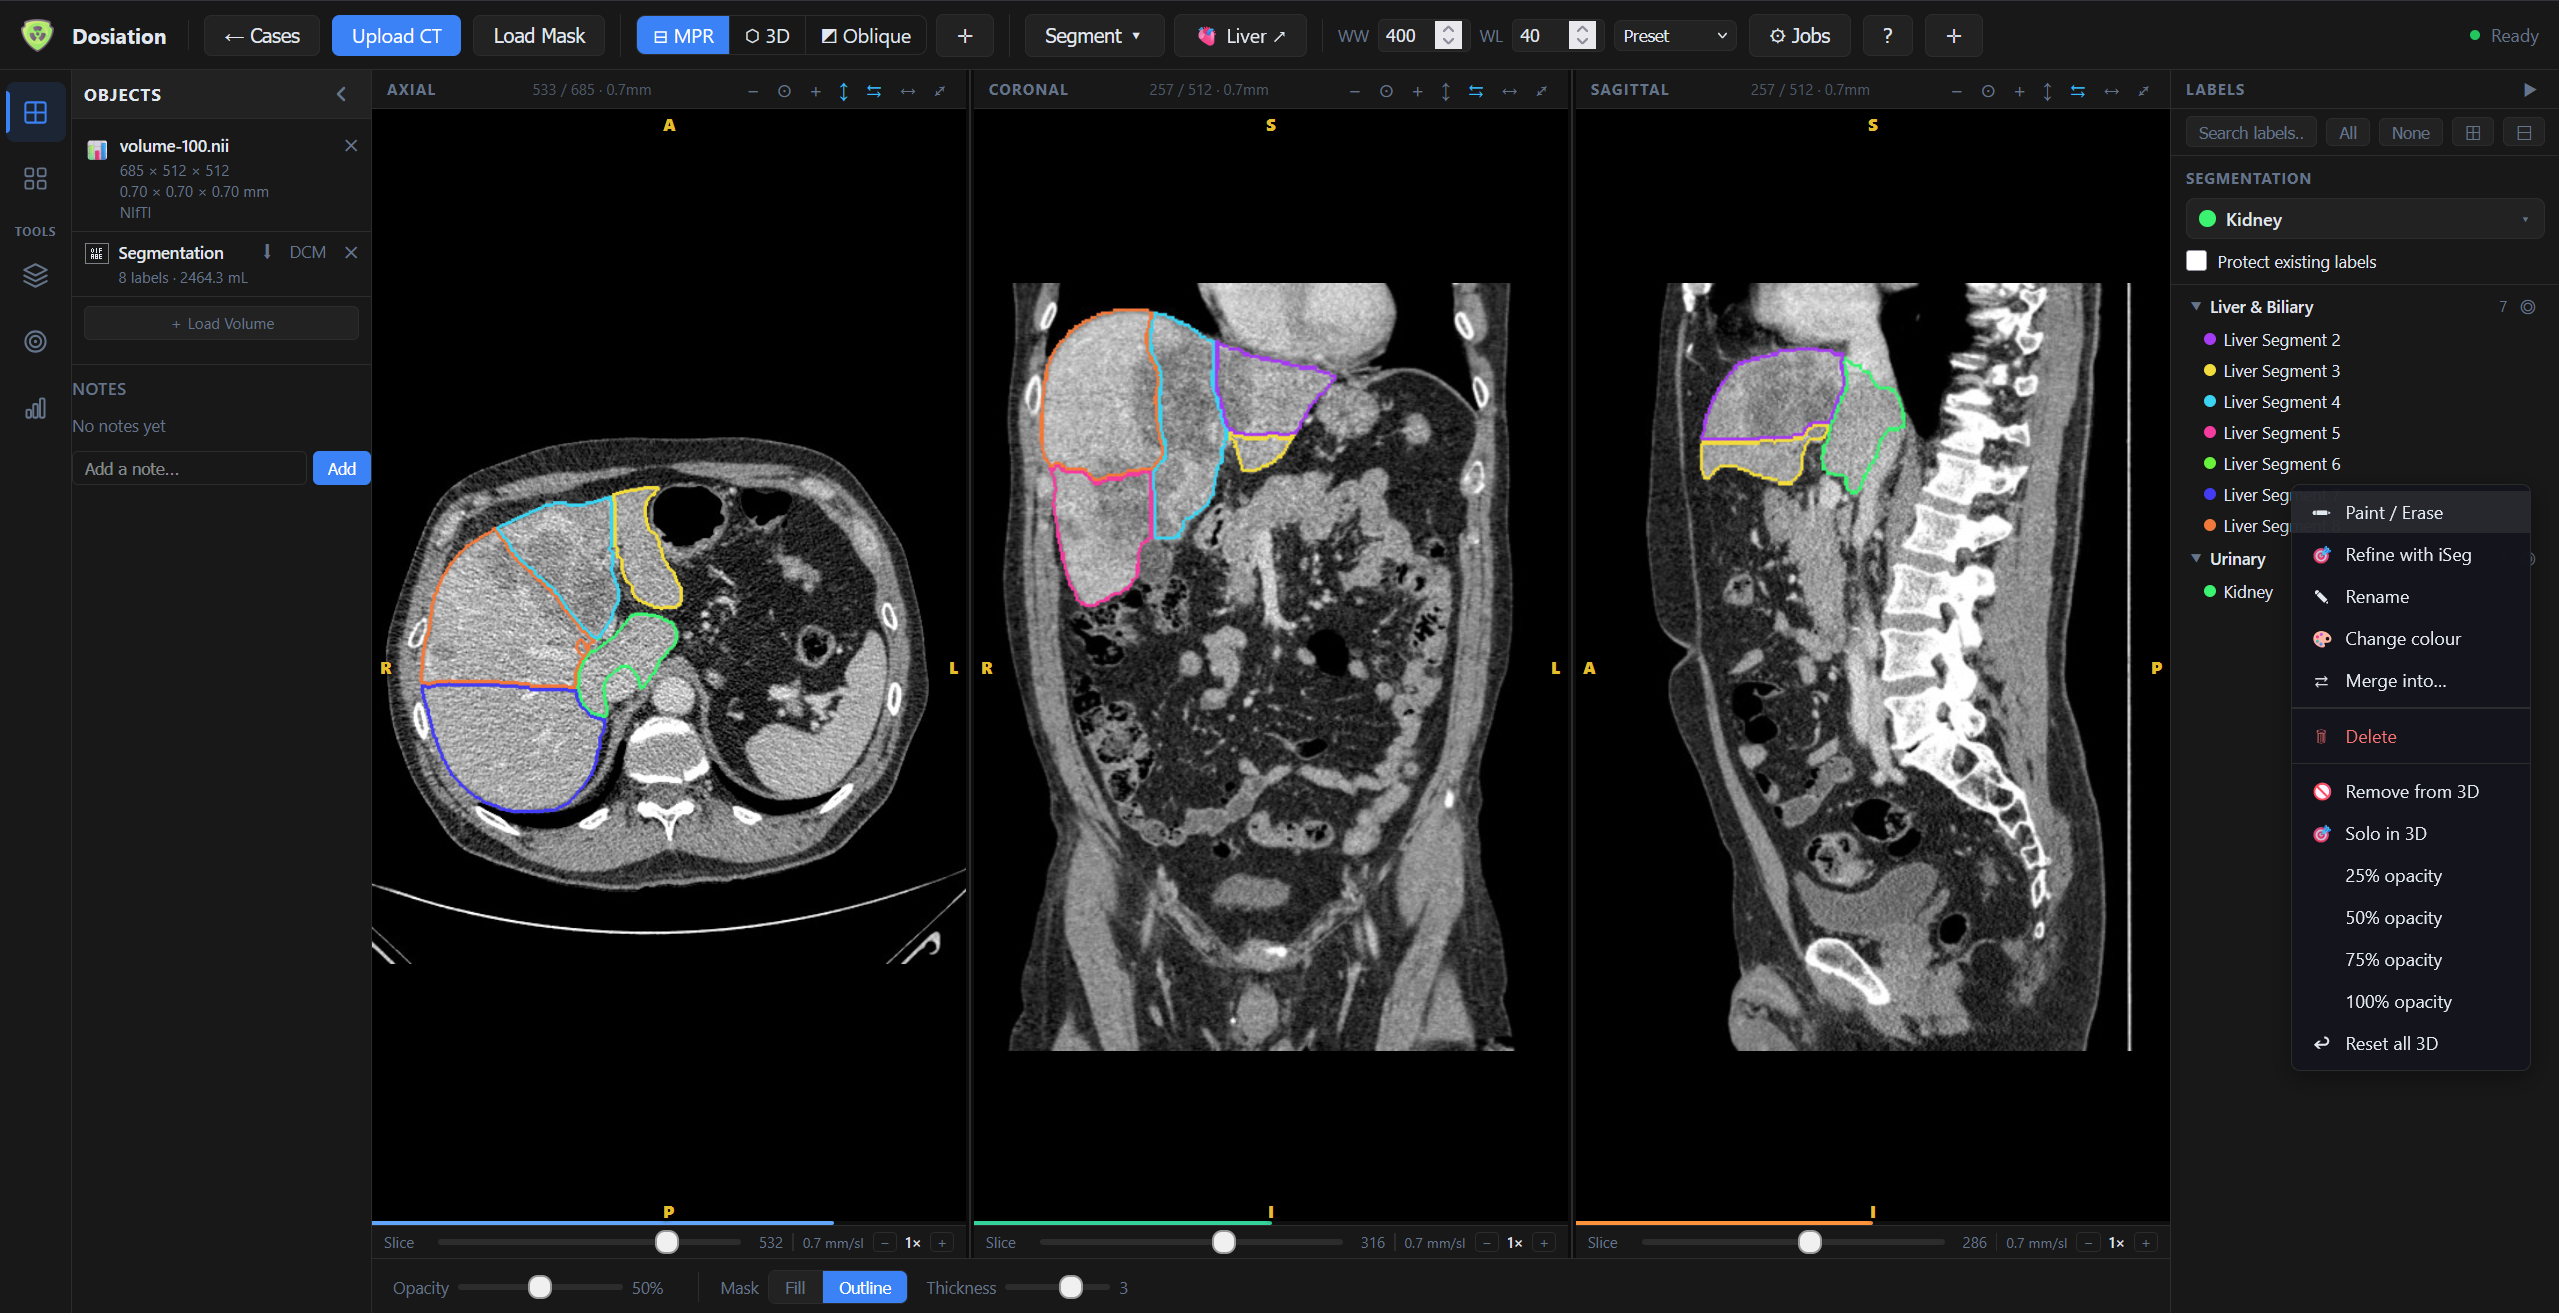Maximize the Coronal viewport

coord(1542,91)
